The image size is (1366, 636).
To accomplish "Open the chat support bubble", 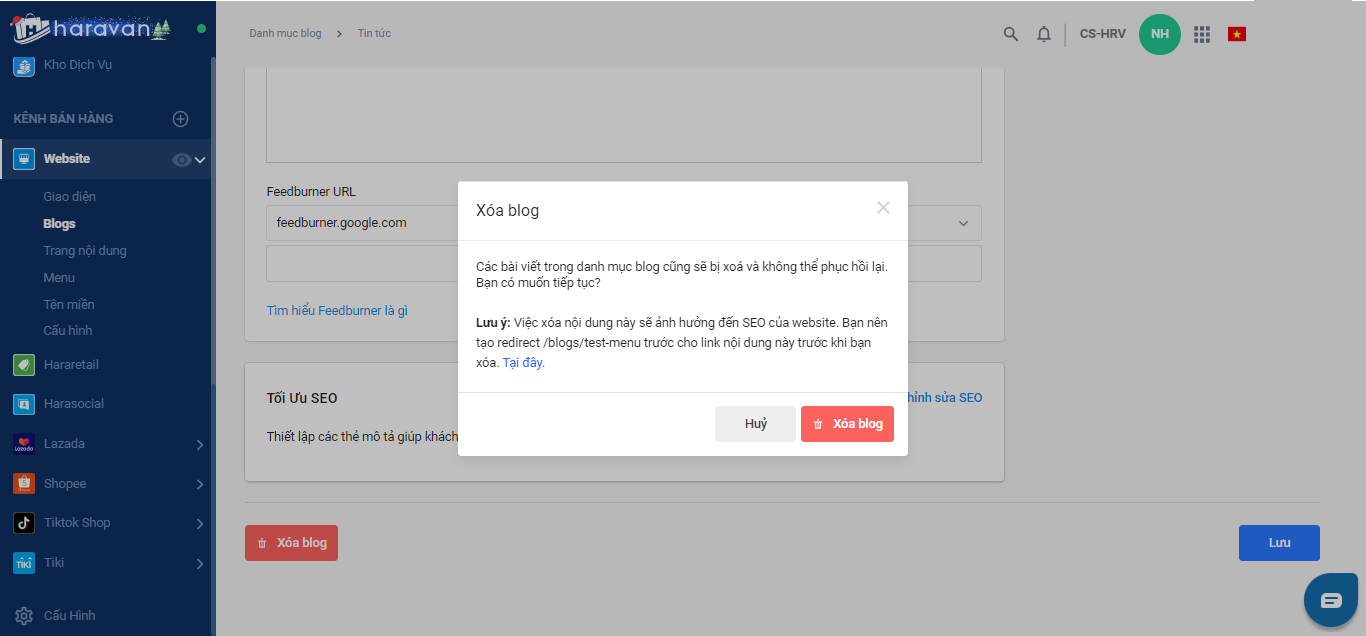I will click(1330, 600).
